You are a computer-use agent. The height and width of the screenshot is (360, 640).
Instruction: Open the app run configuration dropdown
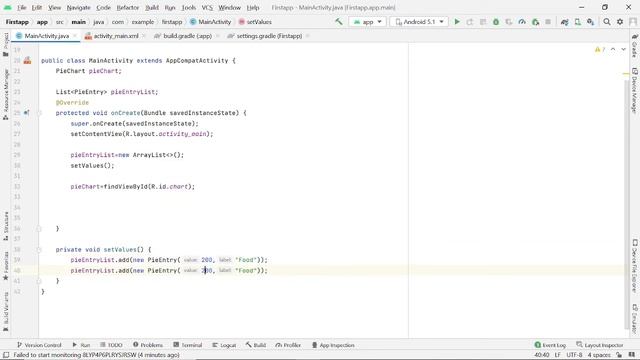click(368, 22)
